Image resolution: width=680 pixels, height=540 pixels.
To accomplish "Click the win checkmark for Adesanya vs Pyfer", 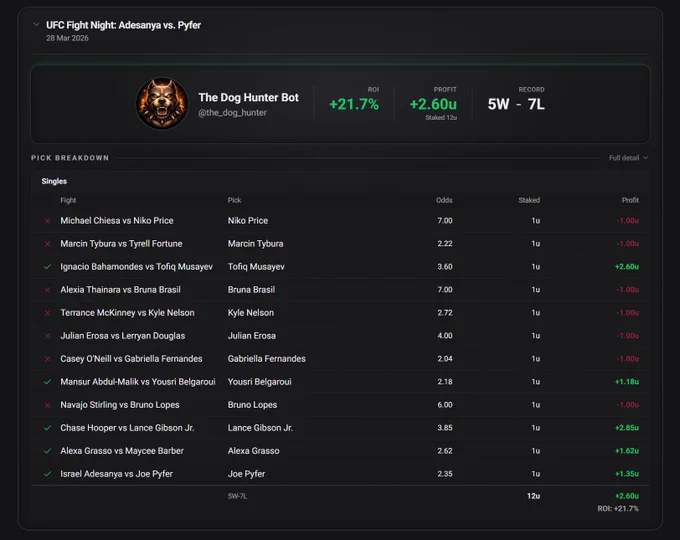I will 48,474.
